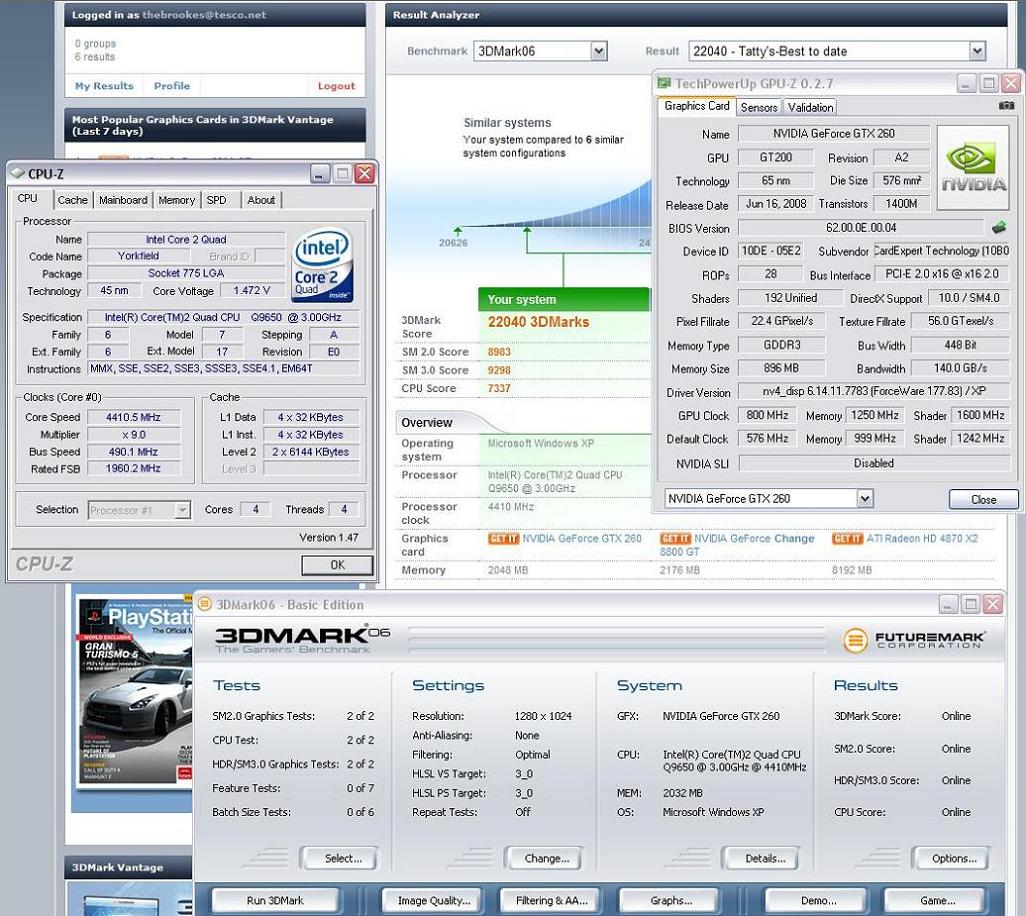Switch to the Mainboard tab in CPU-Z
The height and width of the screenshot is (916, 1026).
(x=123, y=200)
